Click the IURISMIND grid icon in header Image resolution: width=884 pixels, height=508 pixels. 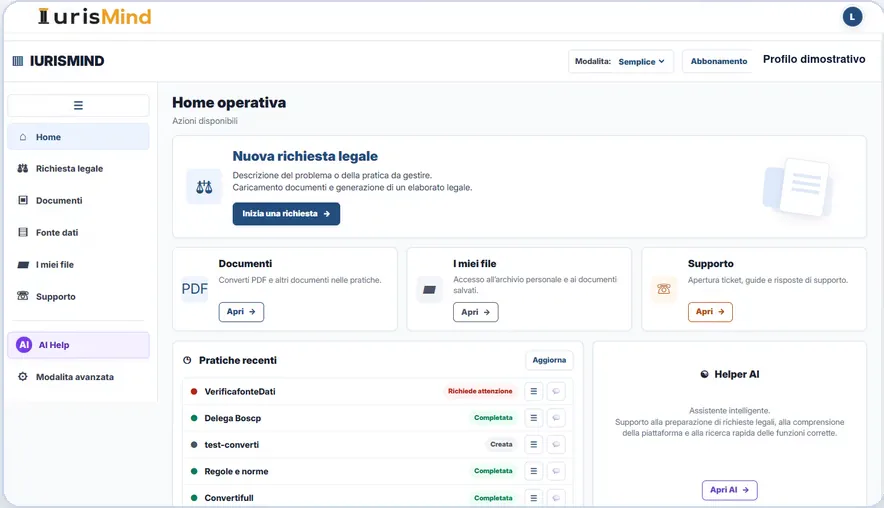(x=17, y=61)
